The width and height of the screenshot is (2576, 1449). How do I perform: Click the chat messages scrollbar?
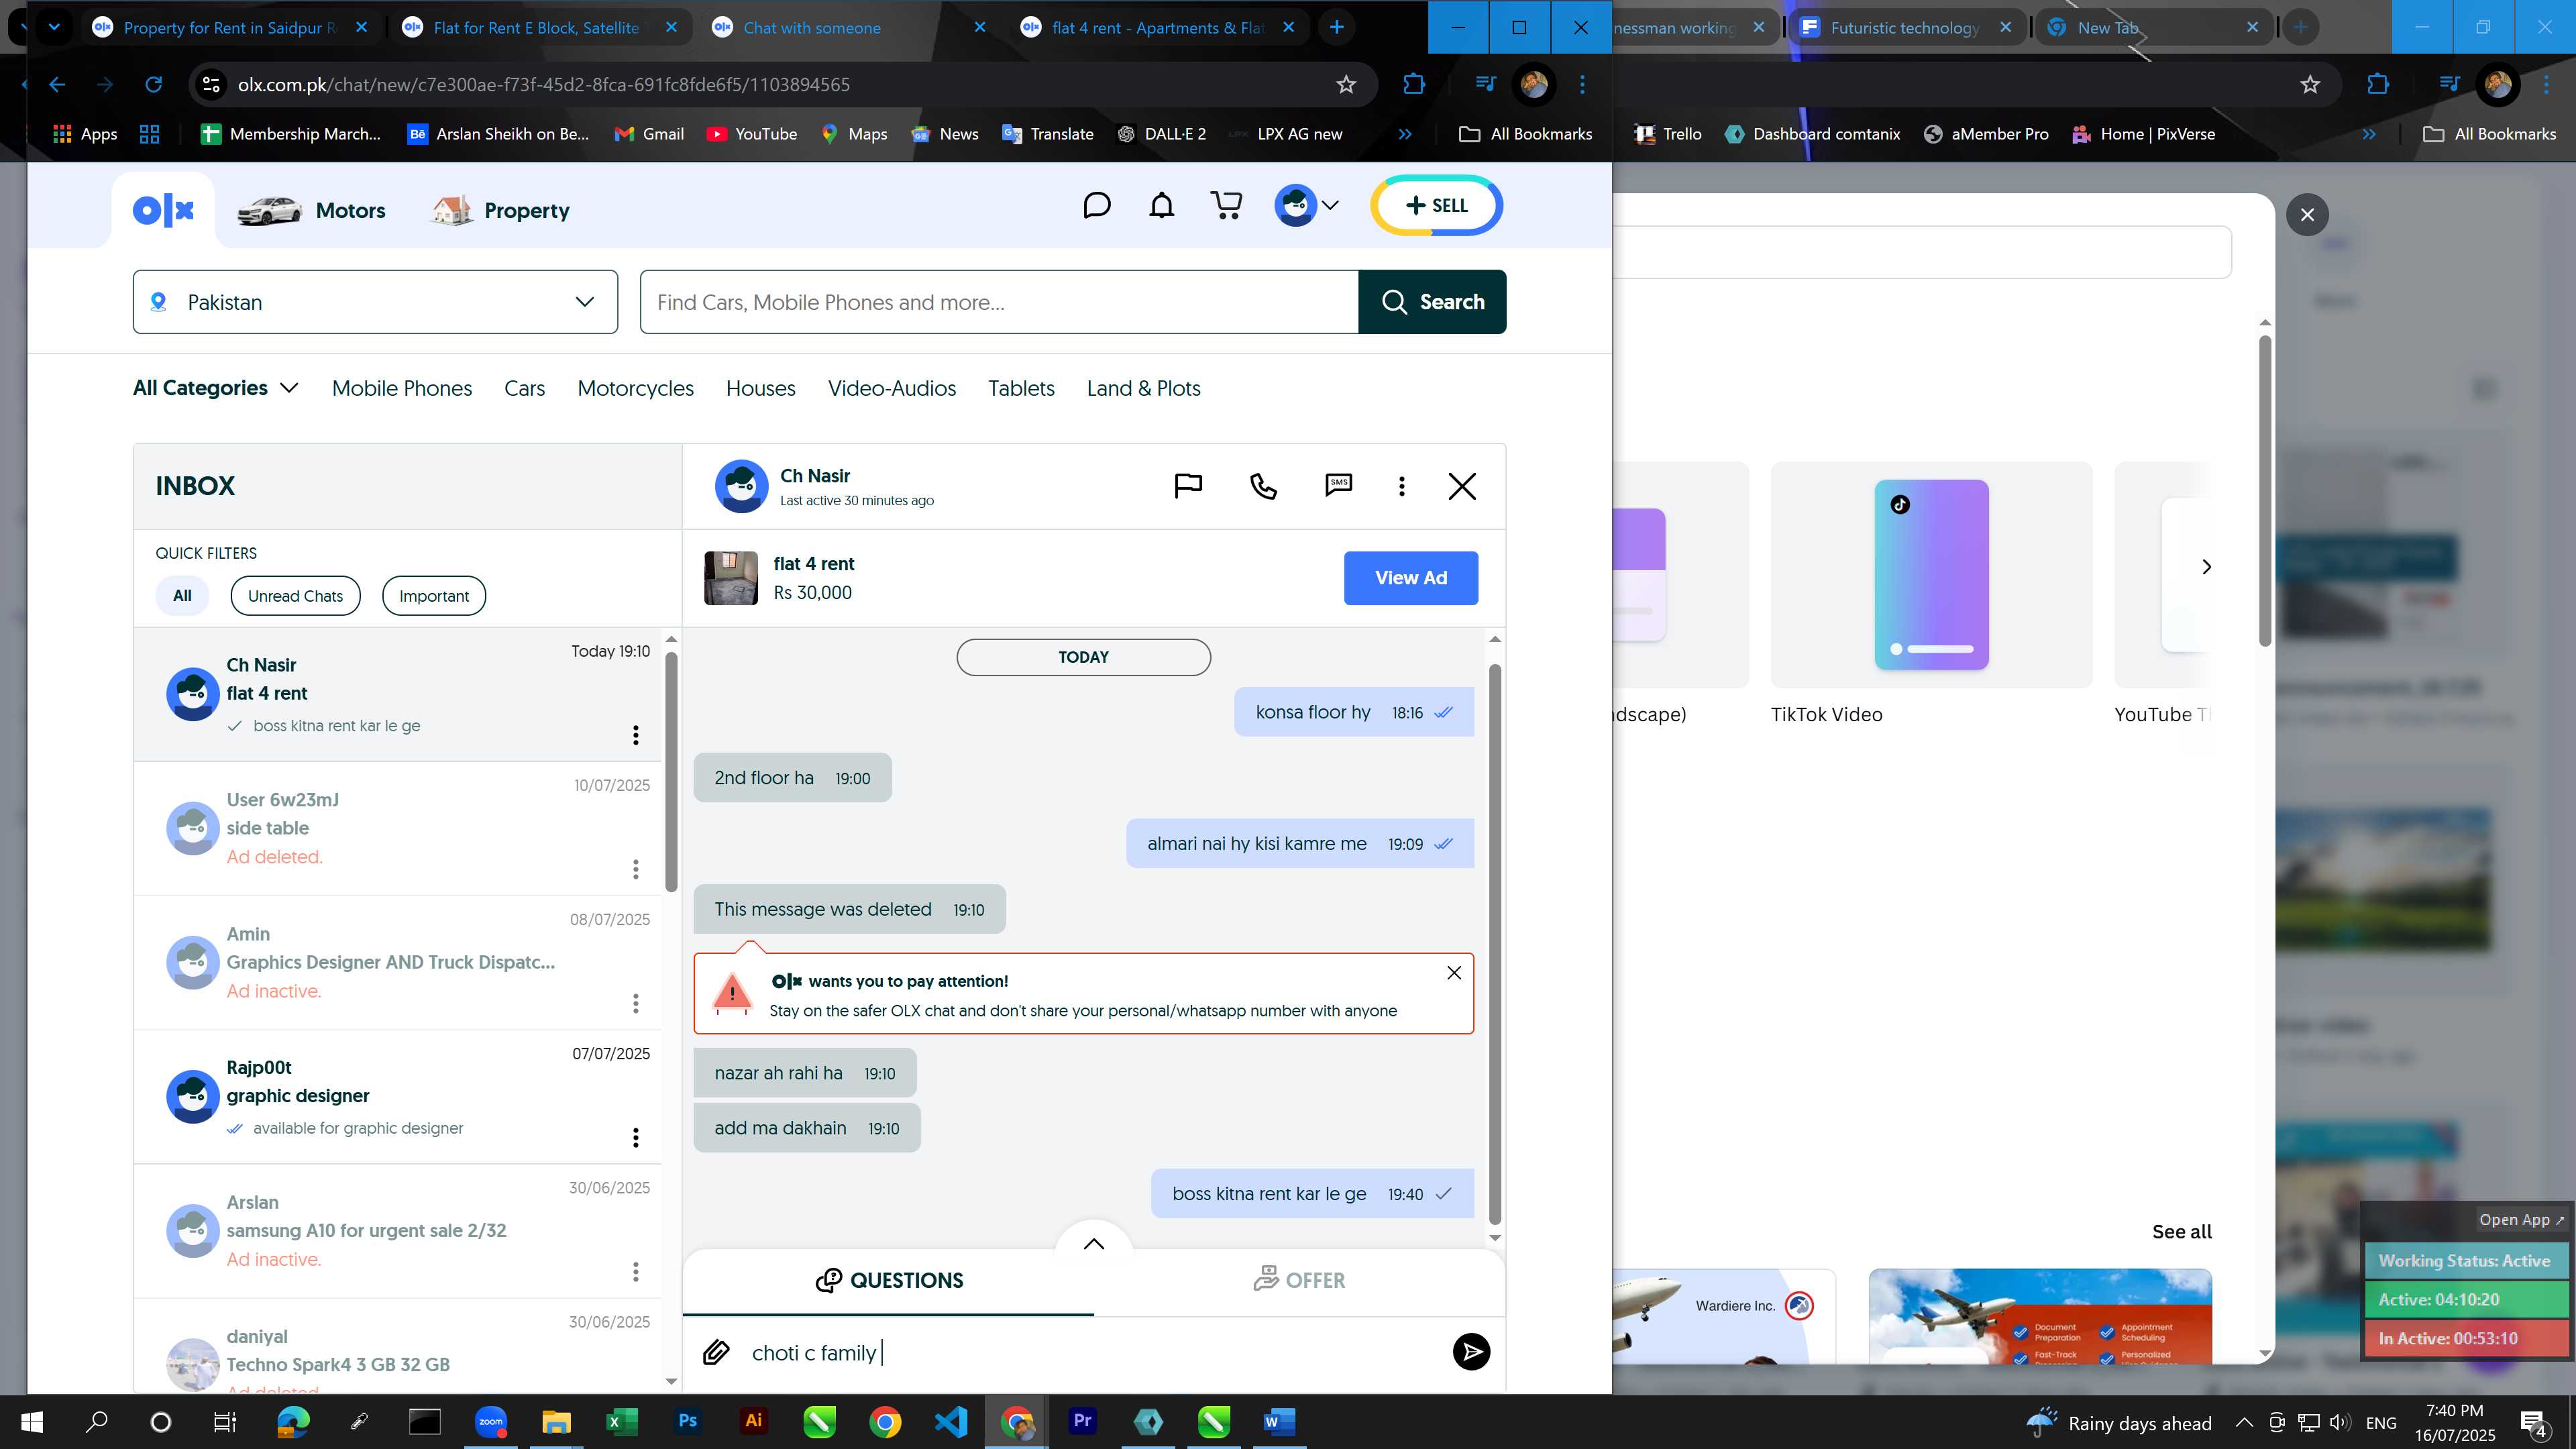1495,944
